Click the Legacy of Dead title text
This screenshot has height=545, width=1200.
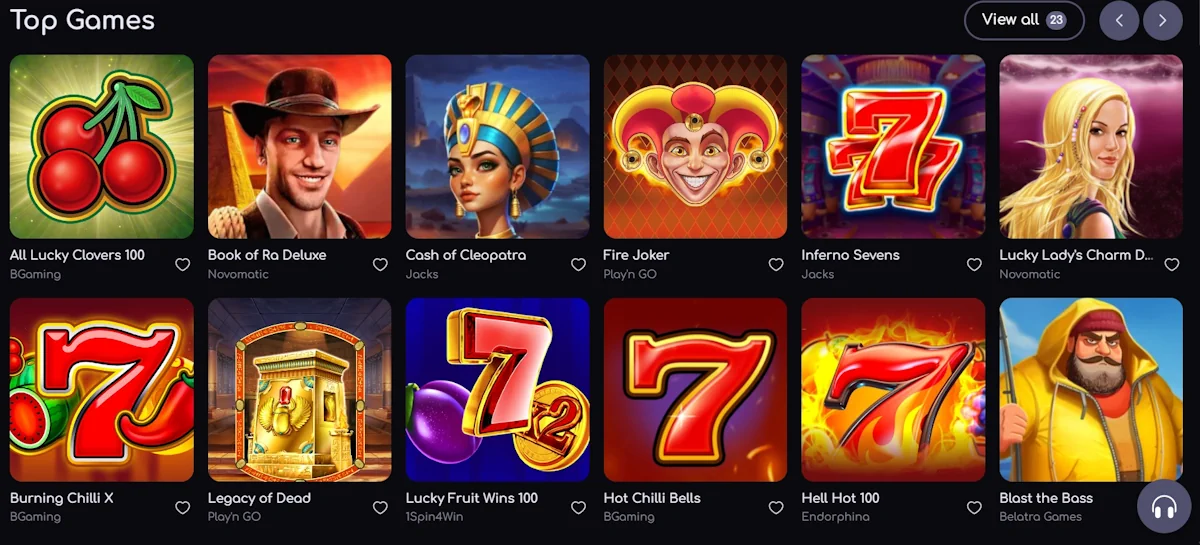point(259,498)
